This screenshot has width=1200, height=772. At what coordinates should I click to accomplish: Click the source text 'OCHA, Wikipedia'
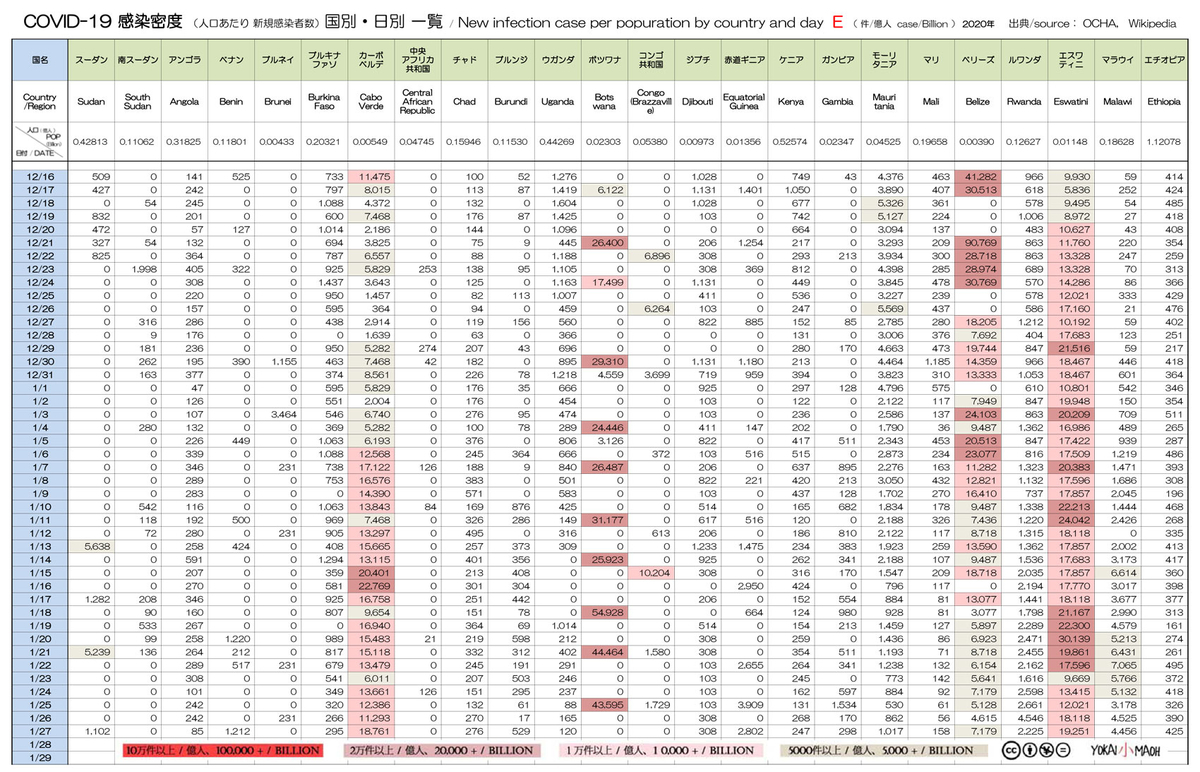1129,23
